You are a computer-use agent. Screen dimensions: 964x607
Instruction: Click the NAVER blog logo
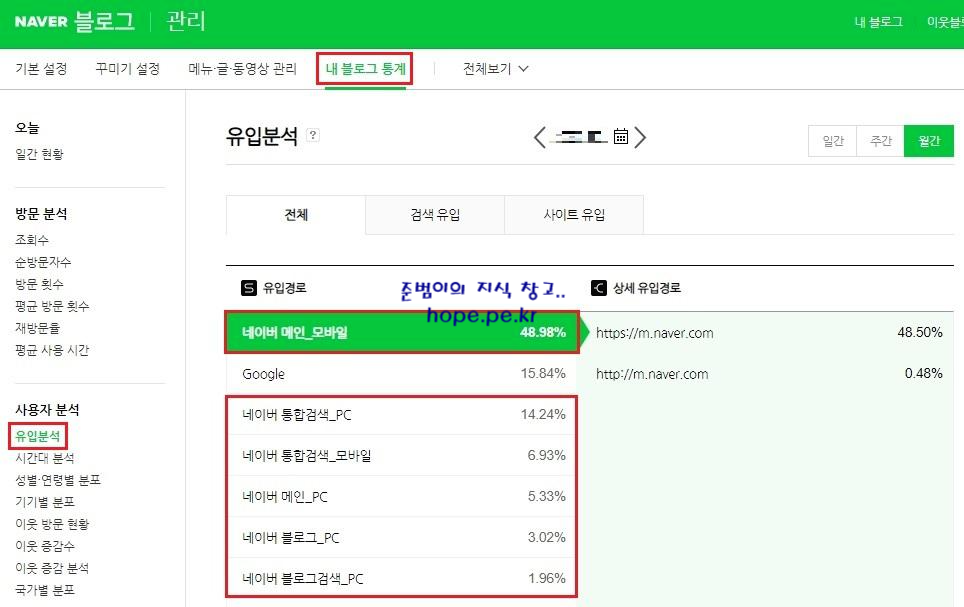[x=74, y=22]
